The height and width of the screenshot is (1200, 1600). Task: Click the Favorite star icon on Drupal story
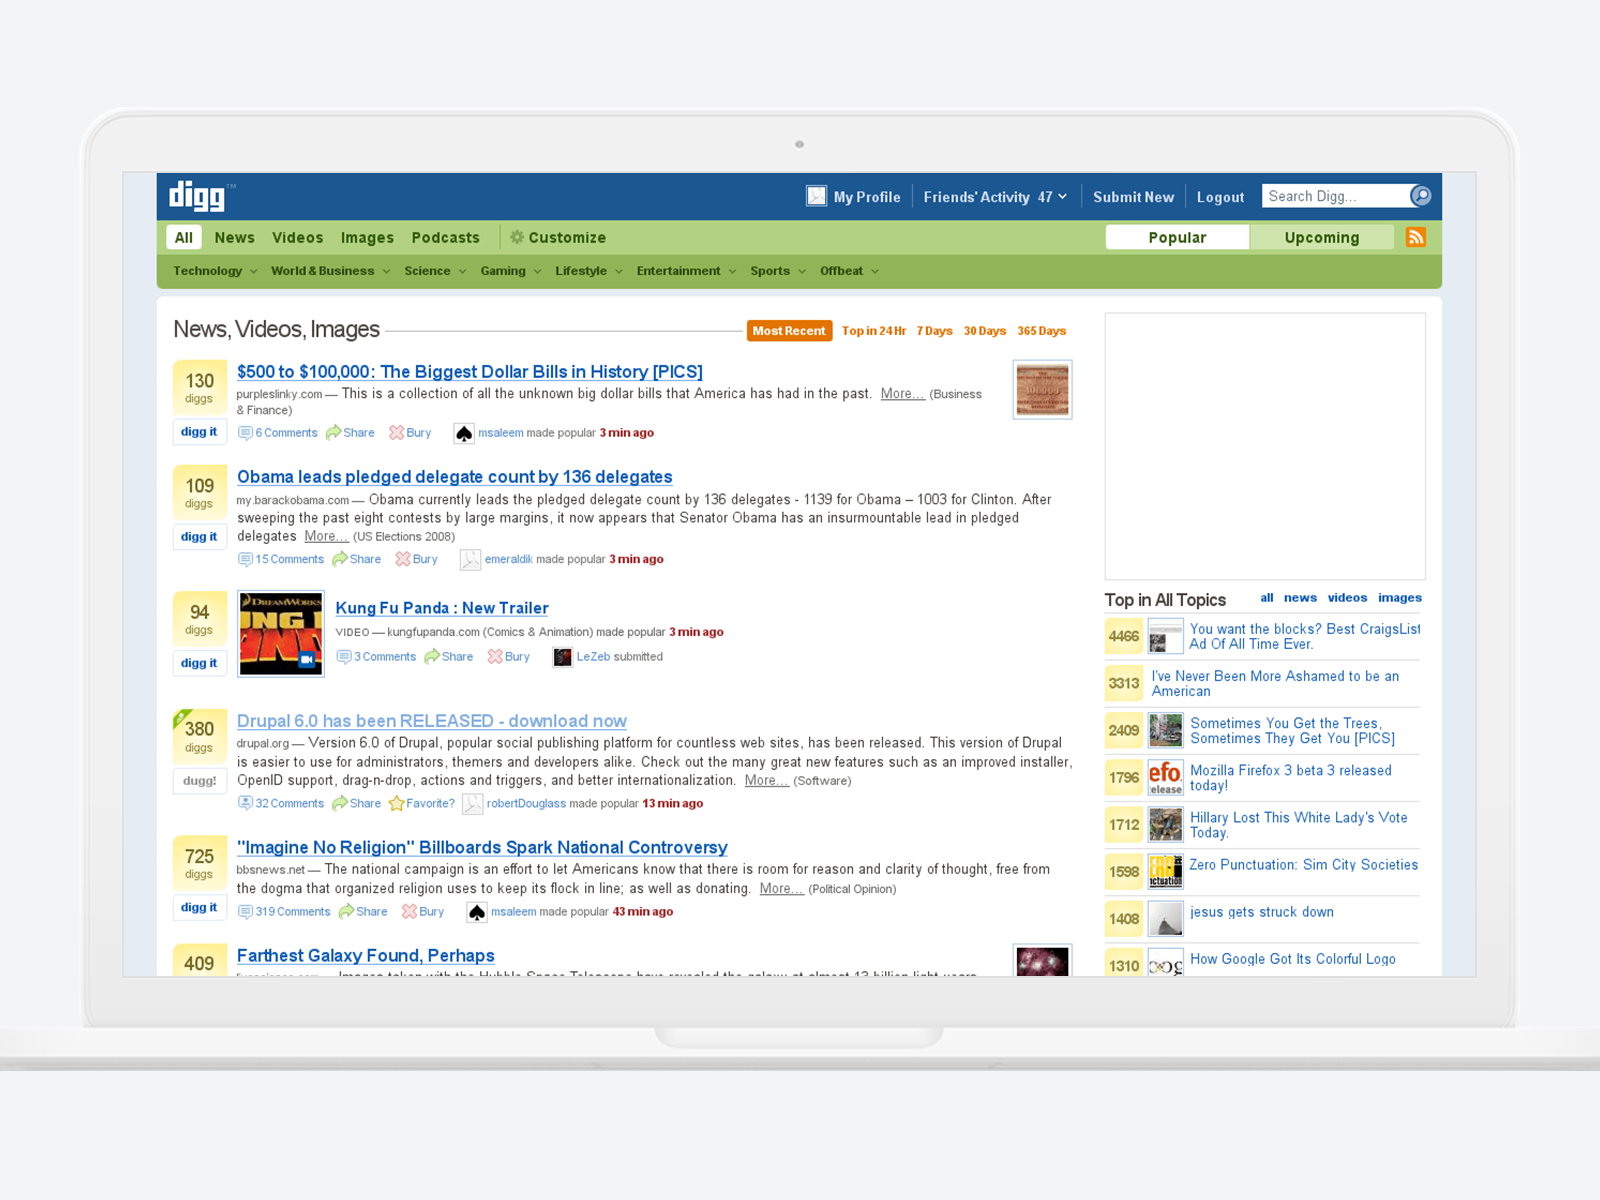[x=396, y=803]
